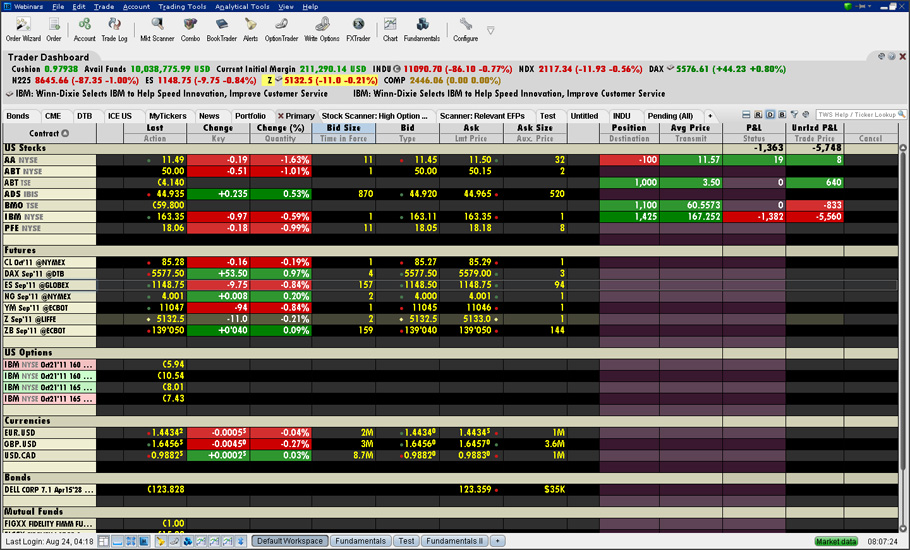The width and height of the screenshot is (910, 550).
Task: Open the Trade Log
Action: coord(114,30)
